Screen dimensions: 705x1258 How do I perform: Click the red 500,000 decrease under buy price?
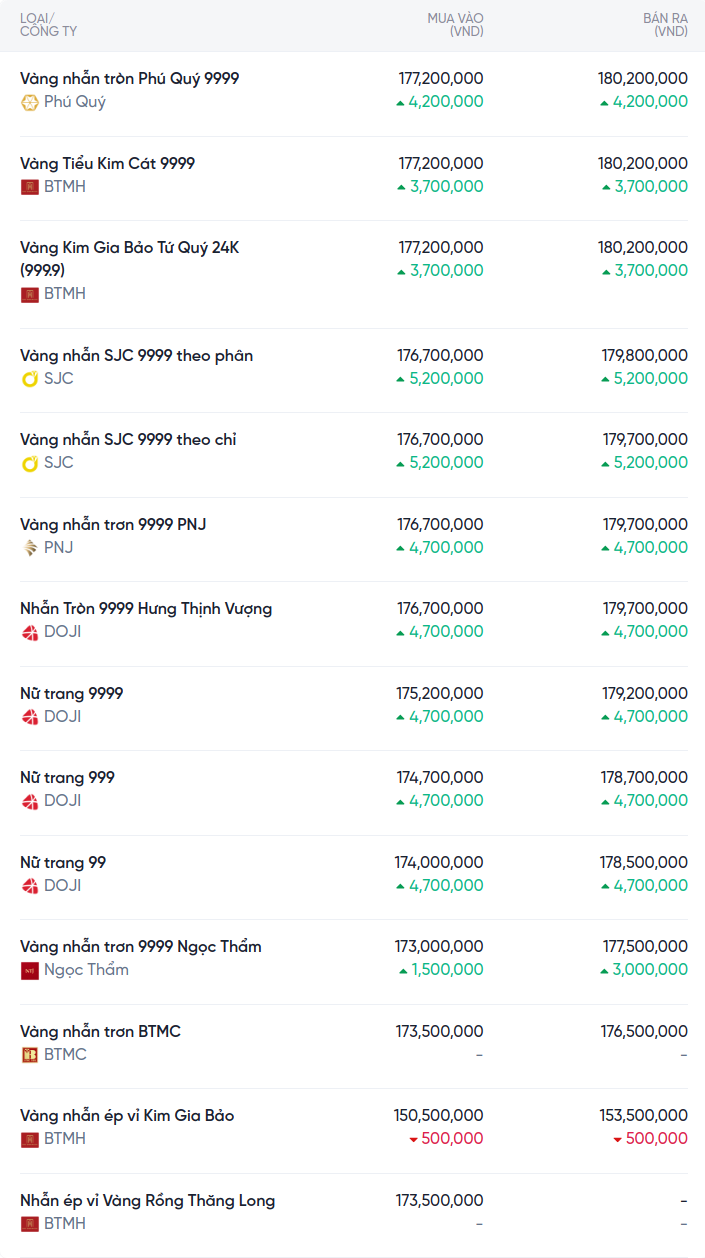tap(446, 1139)
